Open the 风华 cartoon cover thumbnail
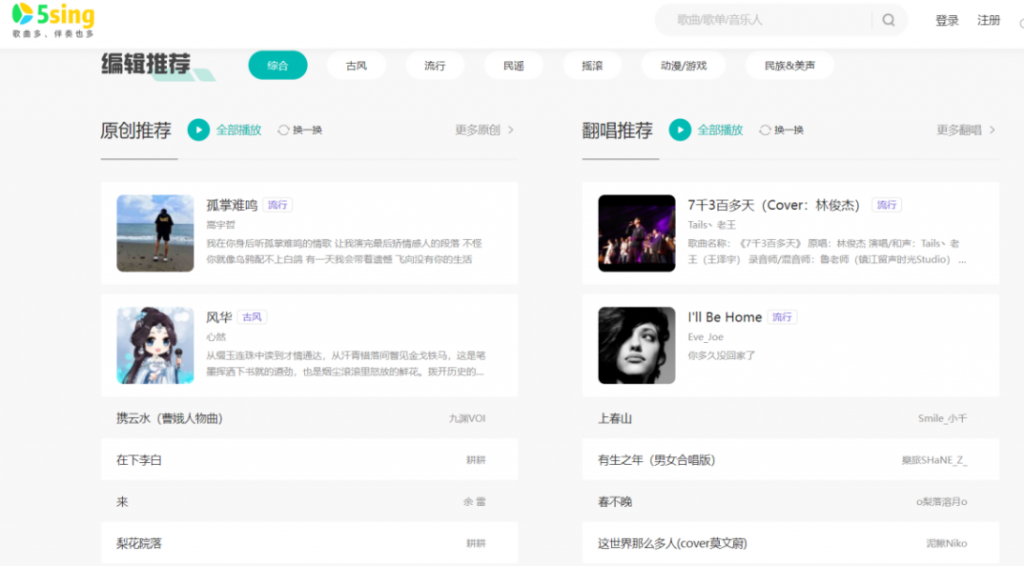 click(x=155, y=345)
